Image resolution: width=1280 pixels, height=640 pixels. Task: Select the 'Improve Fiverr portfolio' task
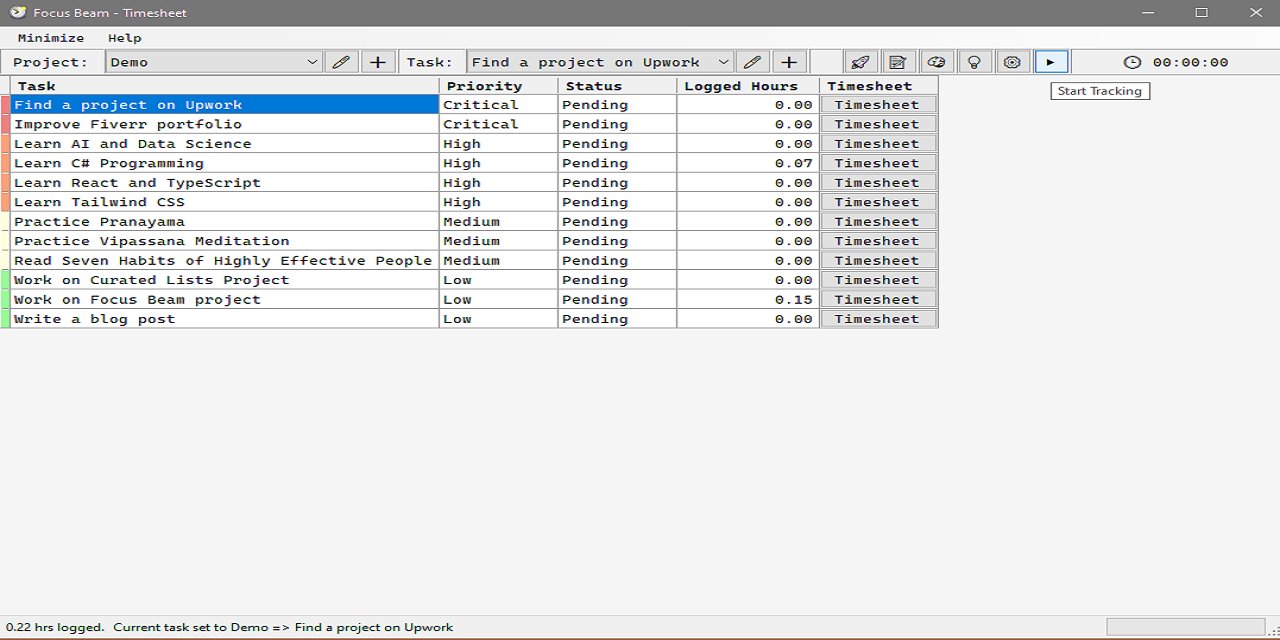(224, 124)
